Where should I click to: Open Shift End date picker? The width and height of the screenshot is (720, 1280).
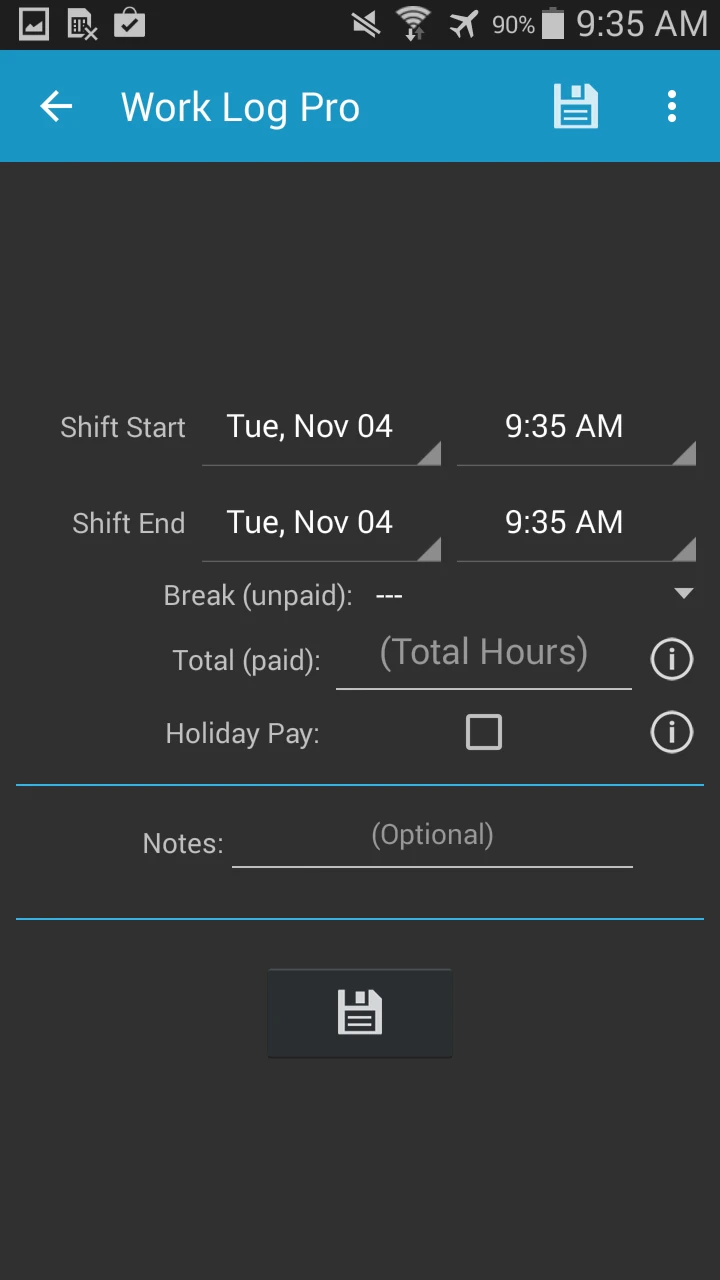[321, 525]
